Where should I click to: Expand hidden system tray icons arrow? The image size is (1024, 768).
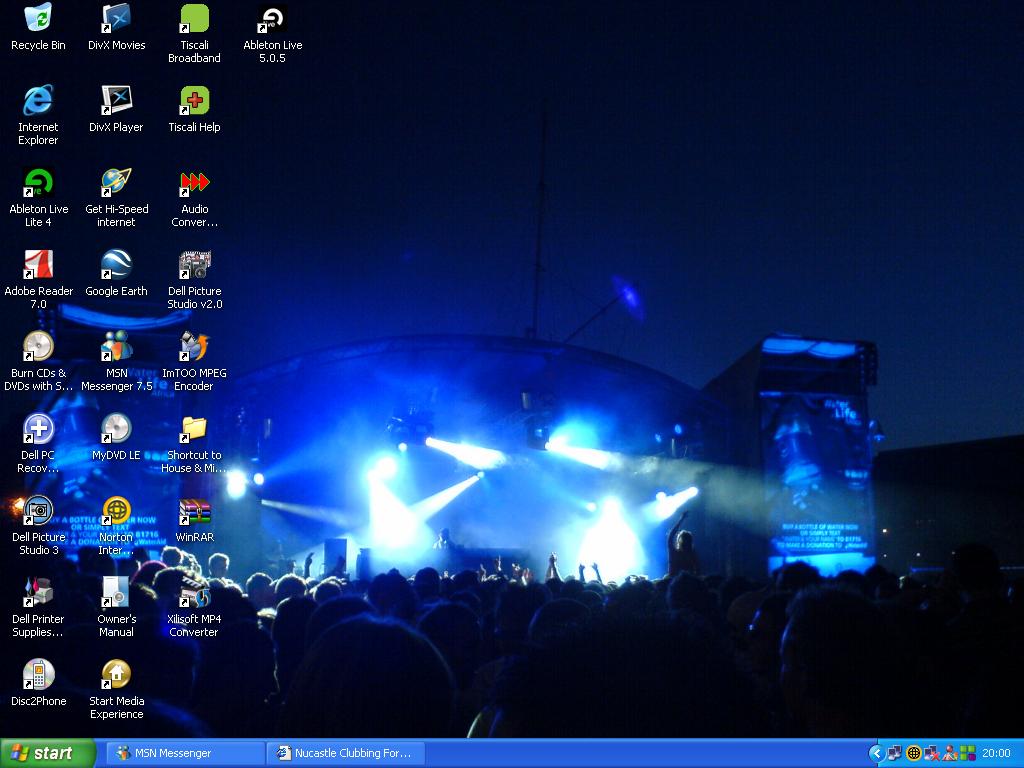tap(877, 753)
